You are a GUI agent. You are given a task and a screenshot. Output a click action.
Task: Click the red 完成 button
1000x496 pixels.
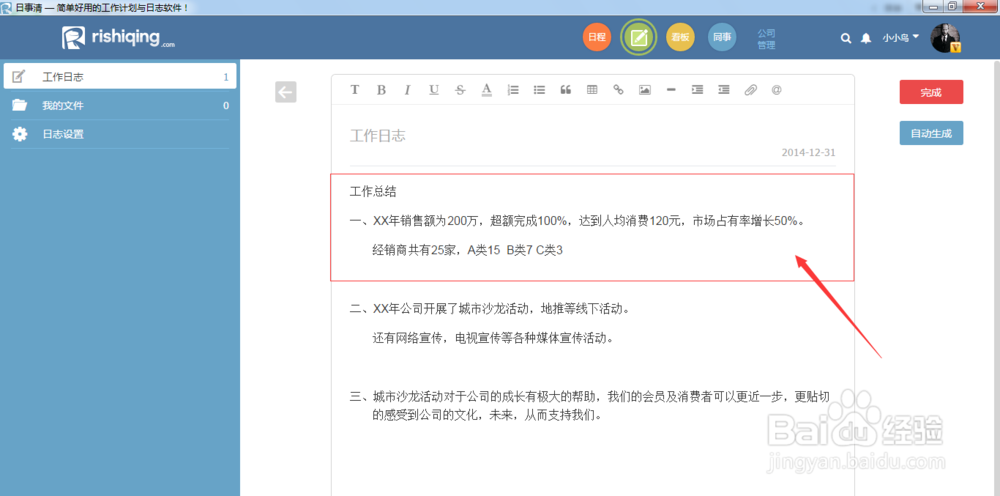pos(931,92)
